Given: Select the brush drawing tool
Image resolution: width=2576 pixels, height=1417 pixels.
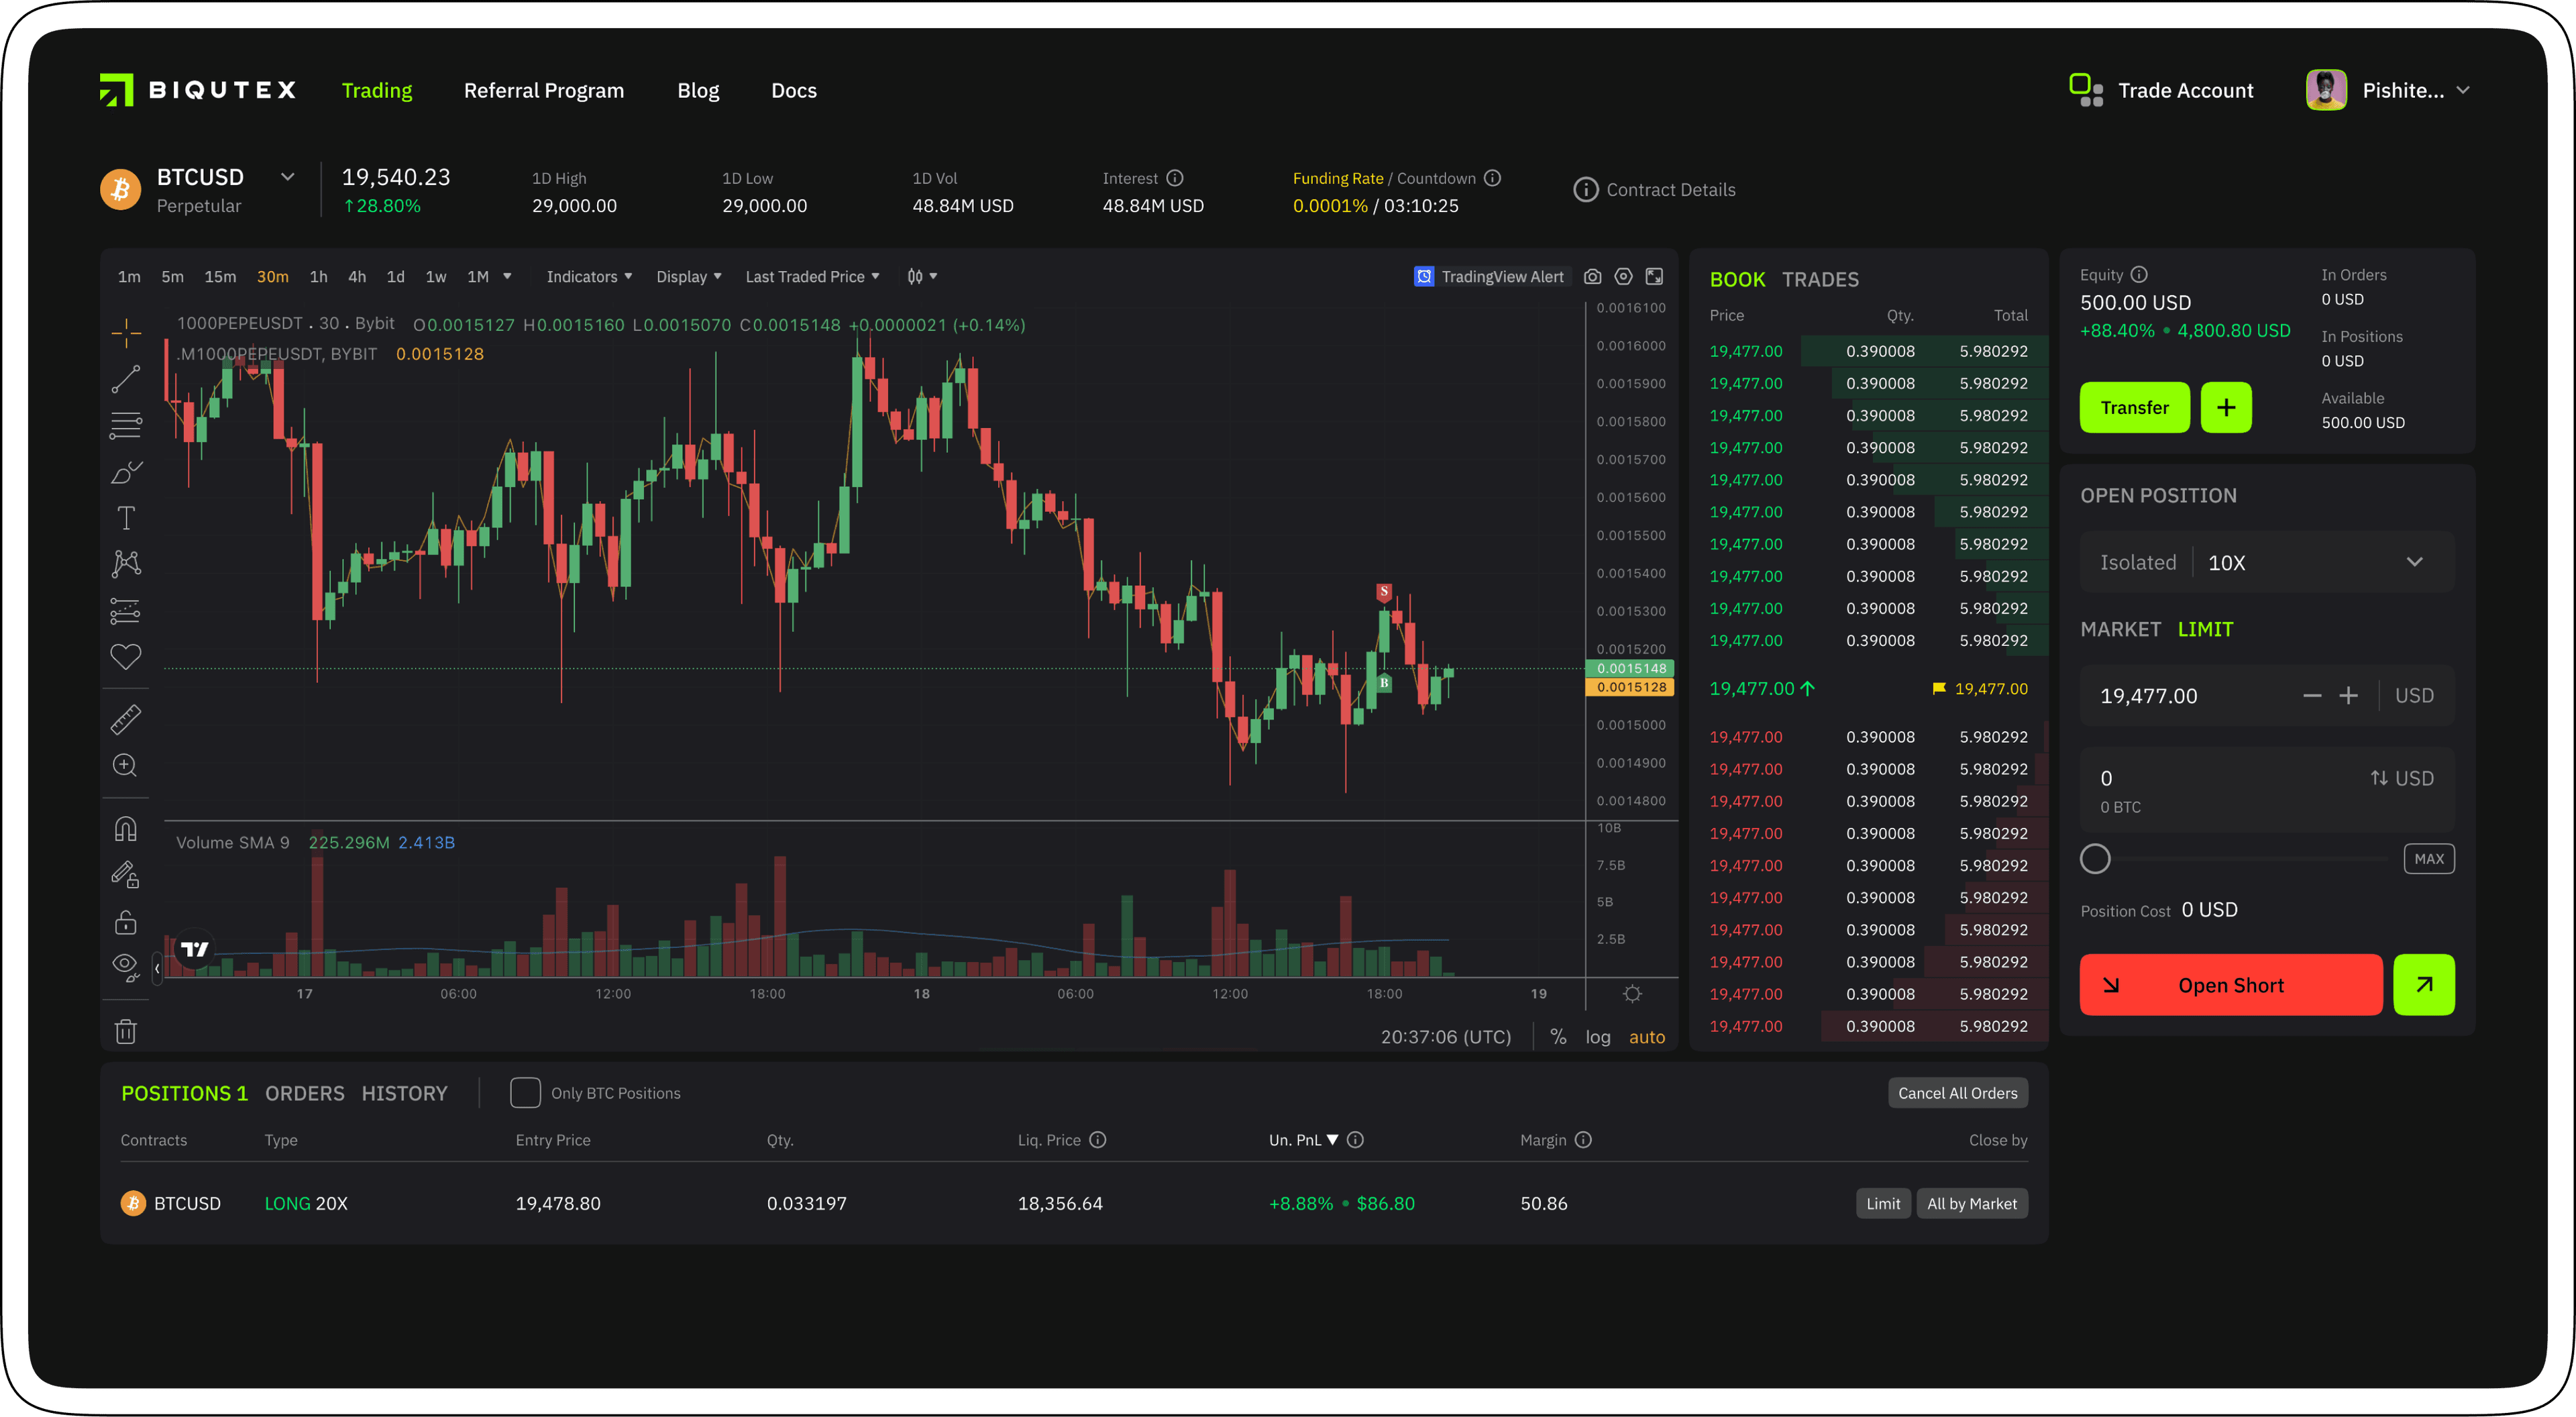Looking at the screenshot, I should coord(126,472).
